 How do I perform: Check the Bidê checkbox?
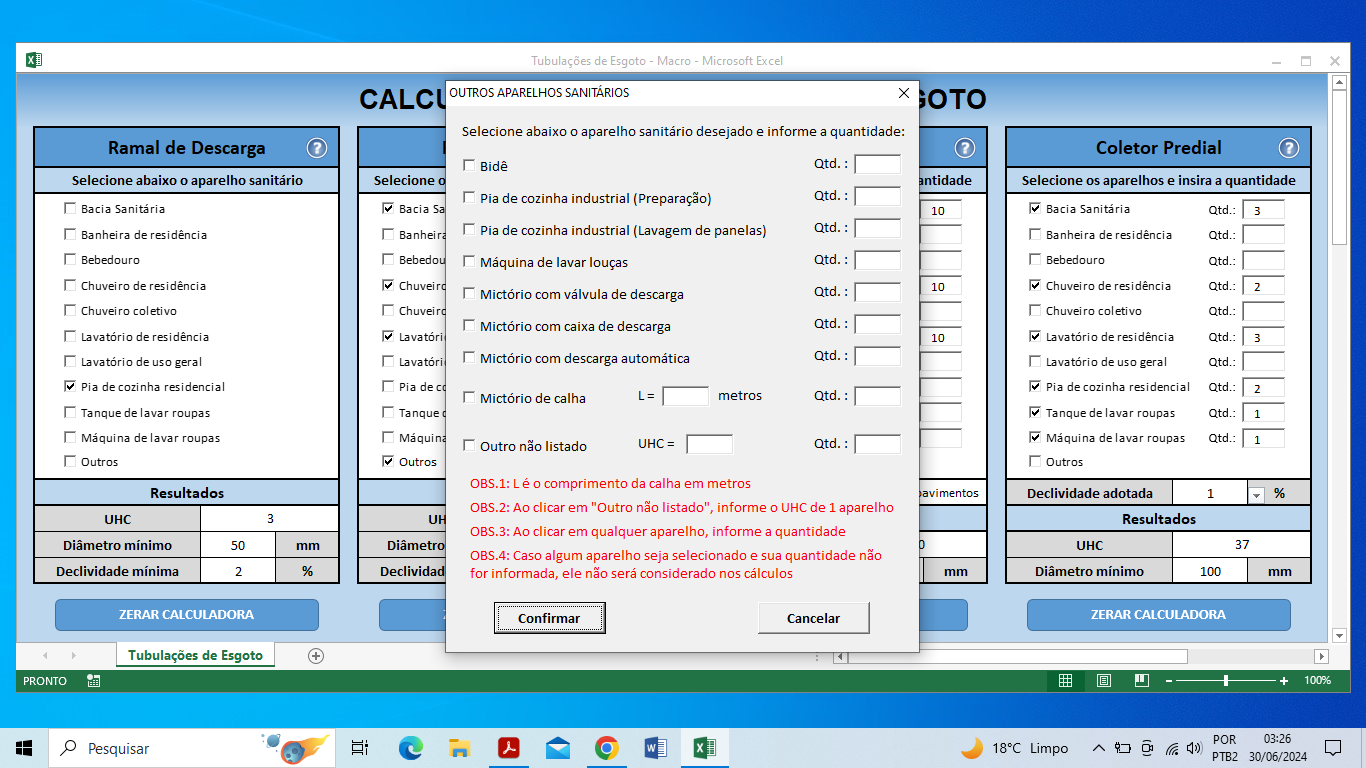pyautogui.click(x=469, y=166)
